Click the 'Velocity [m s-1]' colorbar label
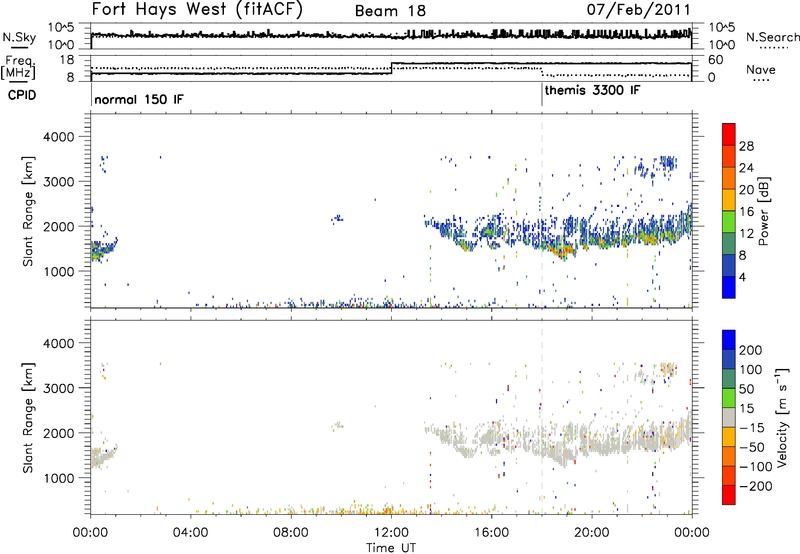Screen dimensions: 800x554 (x=782, y=417)
